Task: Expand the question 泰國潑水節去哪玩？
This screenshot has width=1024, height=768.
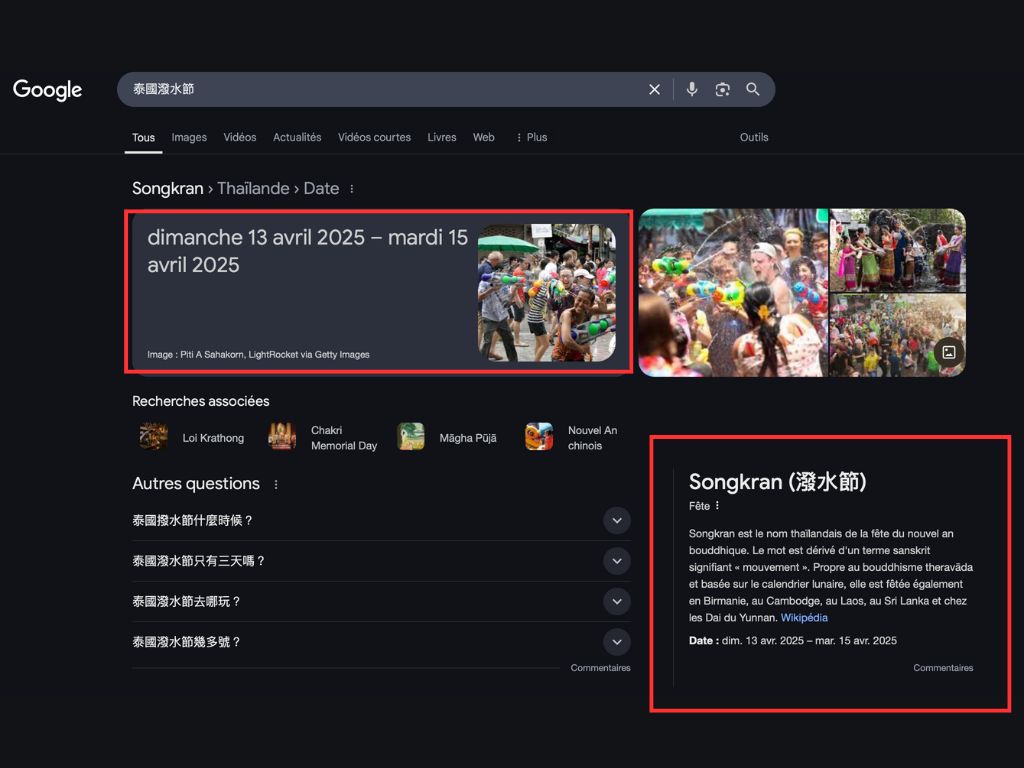Action: coord(381,601)
